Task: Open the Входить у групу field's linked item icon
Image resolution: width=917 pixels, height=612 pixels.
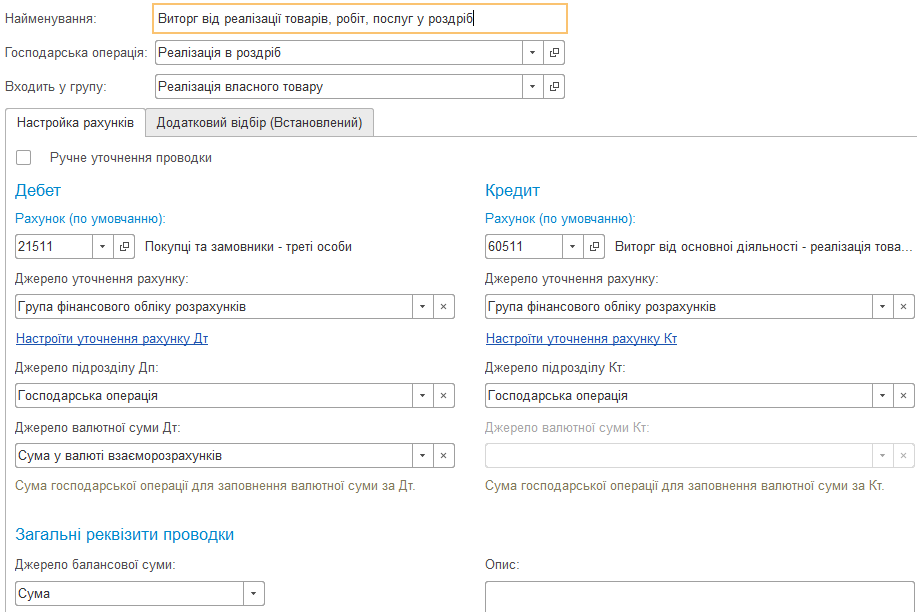Action: pyautogui.click(x=555, y=87)
